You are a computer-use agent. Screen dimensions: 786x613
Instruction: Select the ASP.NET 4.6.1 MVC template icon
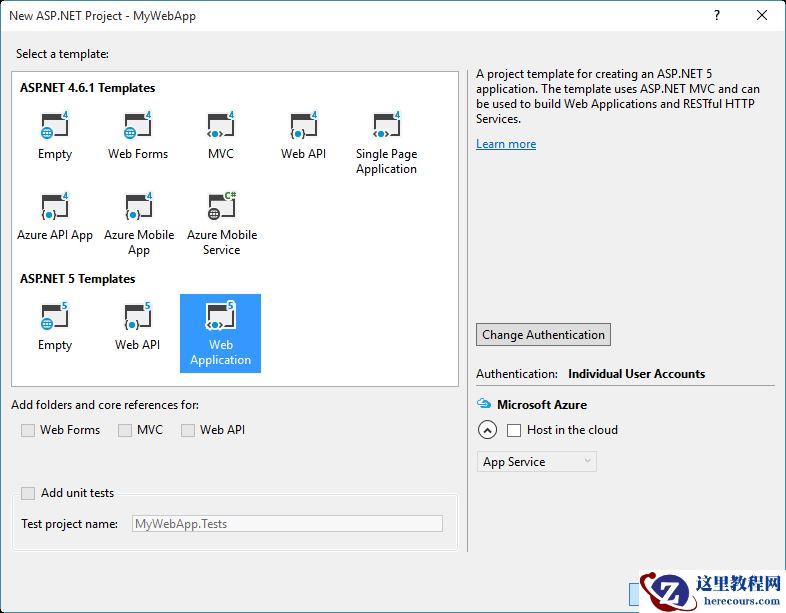pyautogui.click(x=221, y=125)
